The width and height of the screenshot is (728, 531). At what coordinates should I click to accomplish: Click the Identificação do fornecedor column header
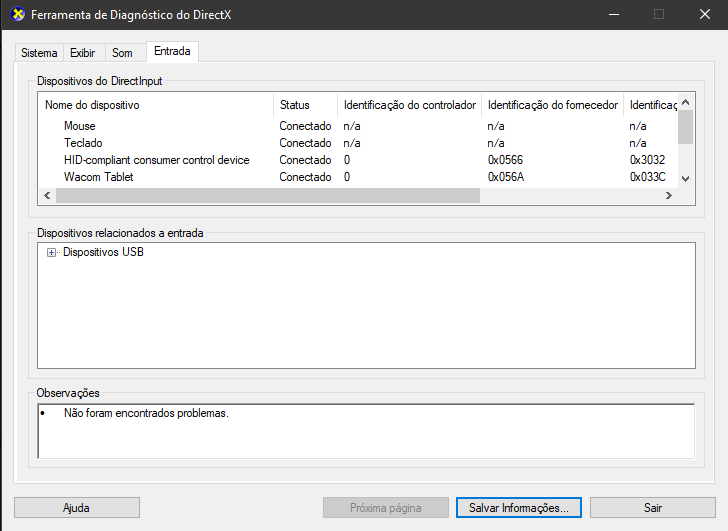point(552,105)
